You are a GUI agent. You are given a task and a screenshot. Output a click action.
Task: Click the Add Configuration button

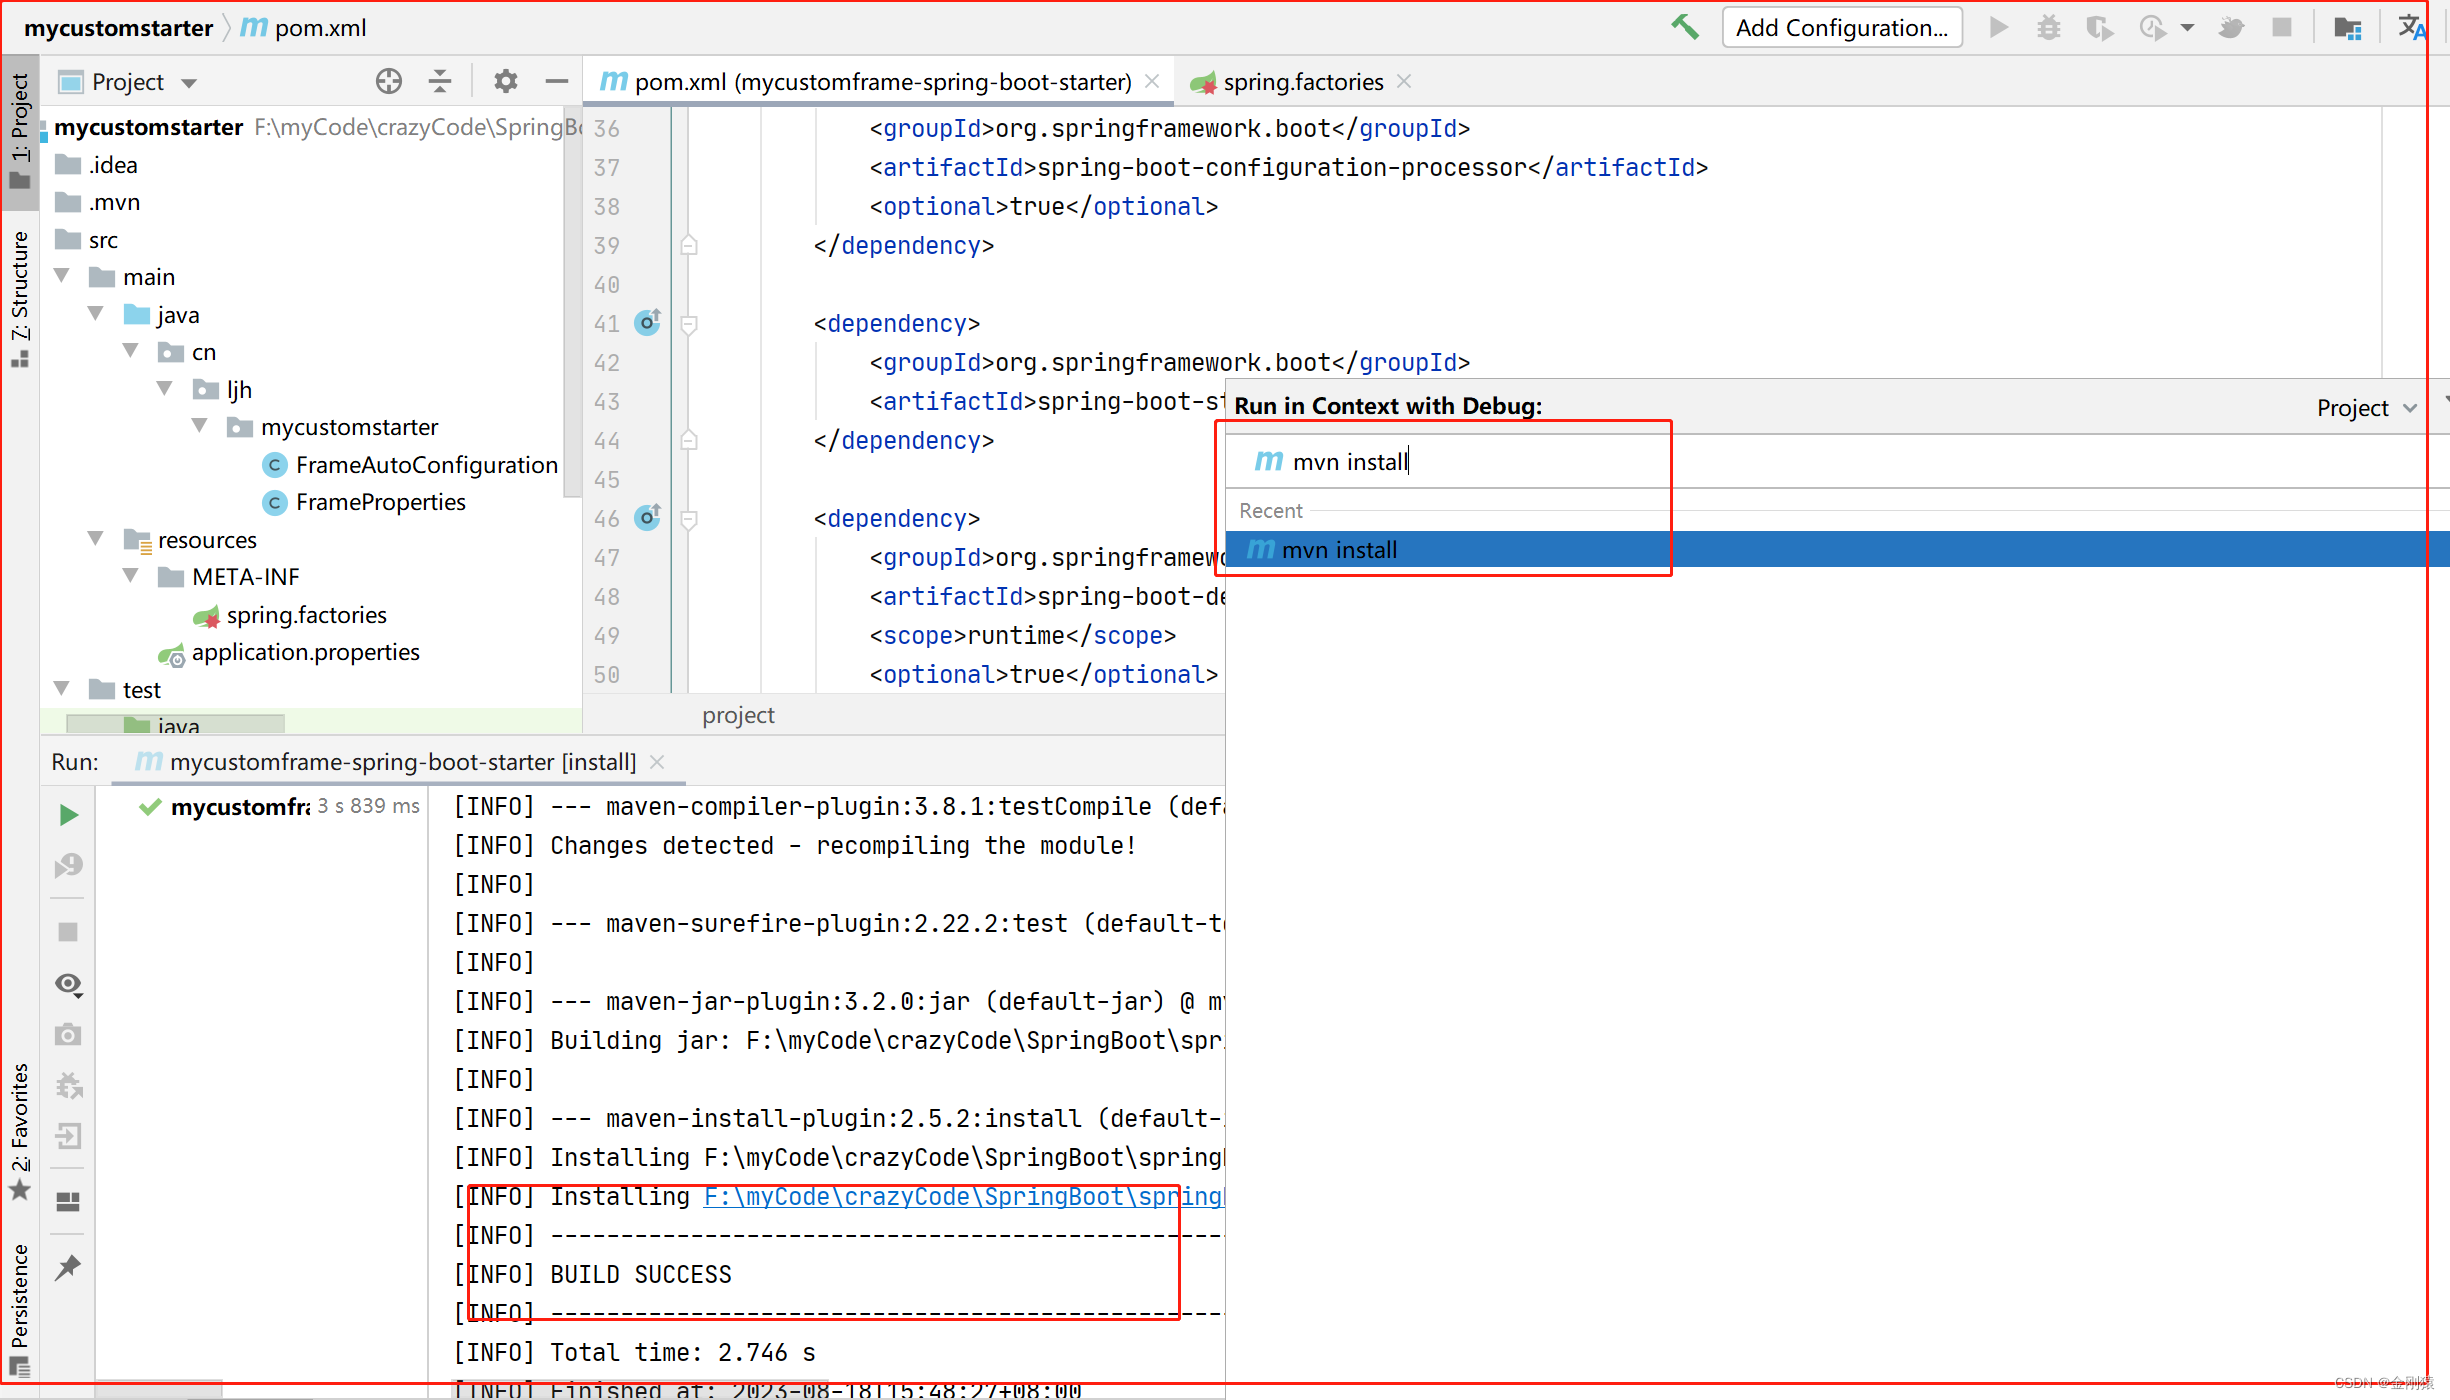(x=1842, y=27)
